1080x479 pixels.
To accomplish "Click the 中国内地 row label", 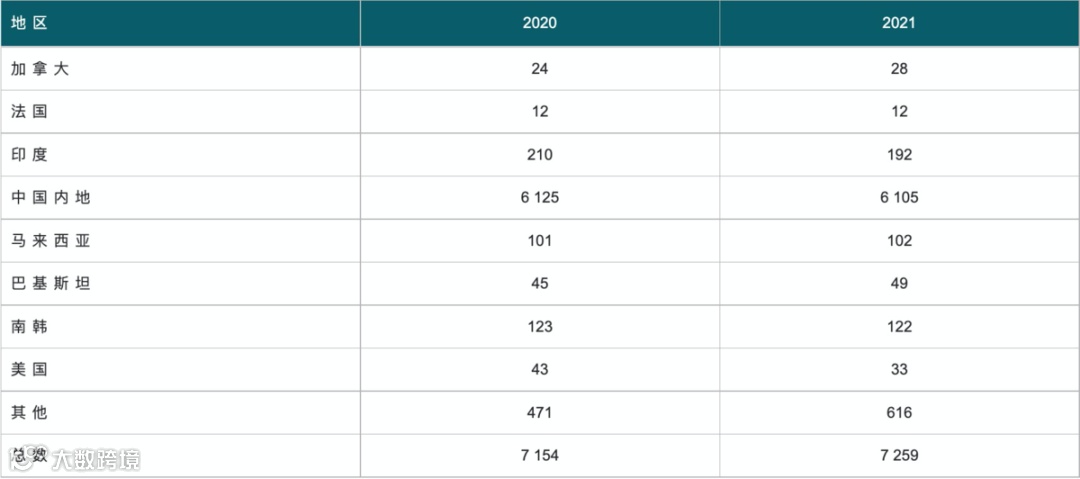I will (51, 198).
